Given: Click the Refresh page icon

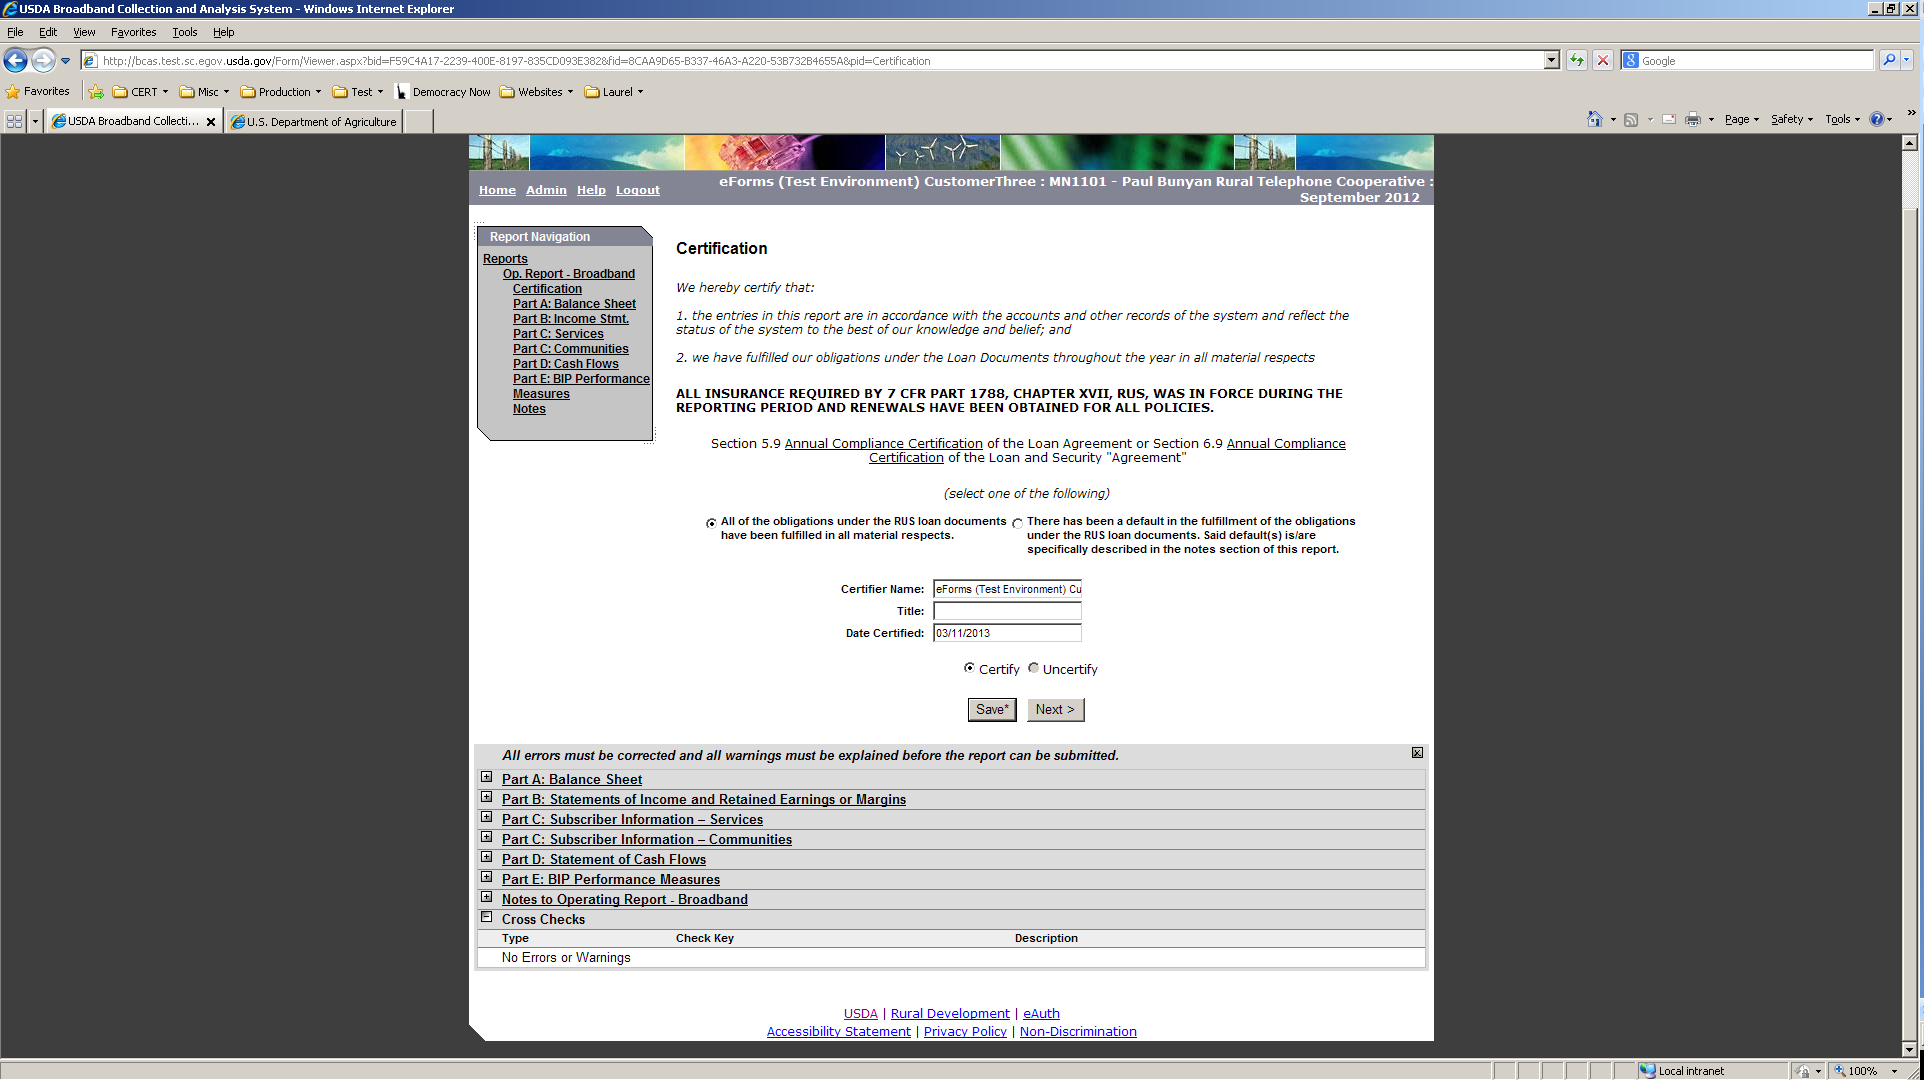Looking at the screenshot, I should tap(1577, 60).
